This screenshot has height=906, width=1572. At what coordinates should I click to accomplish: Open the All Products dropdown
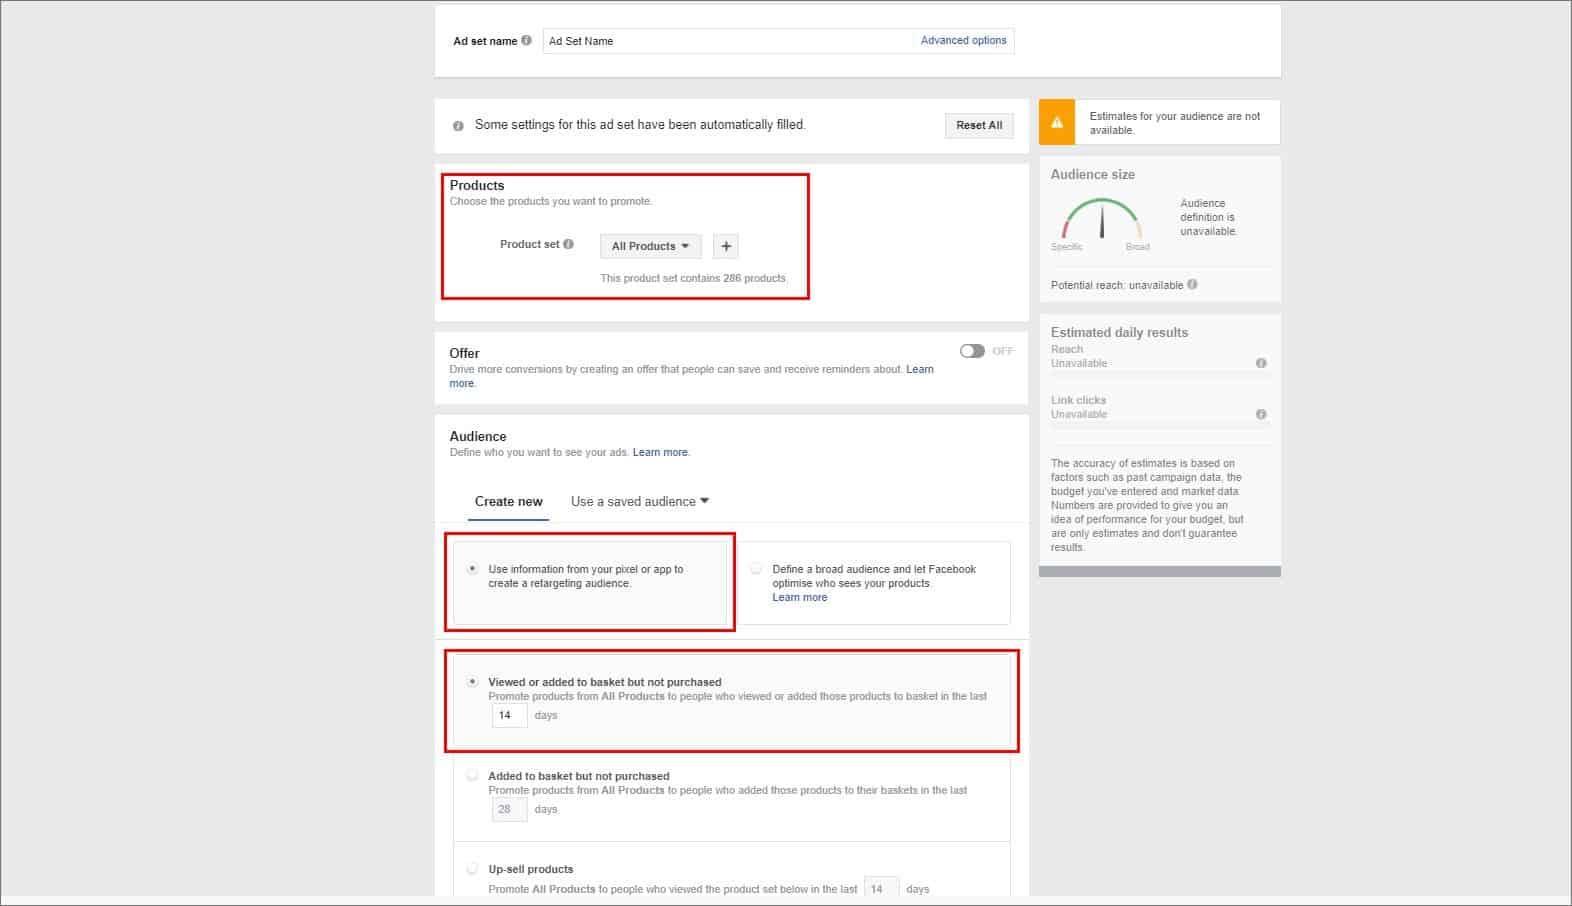click(650, 246)
